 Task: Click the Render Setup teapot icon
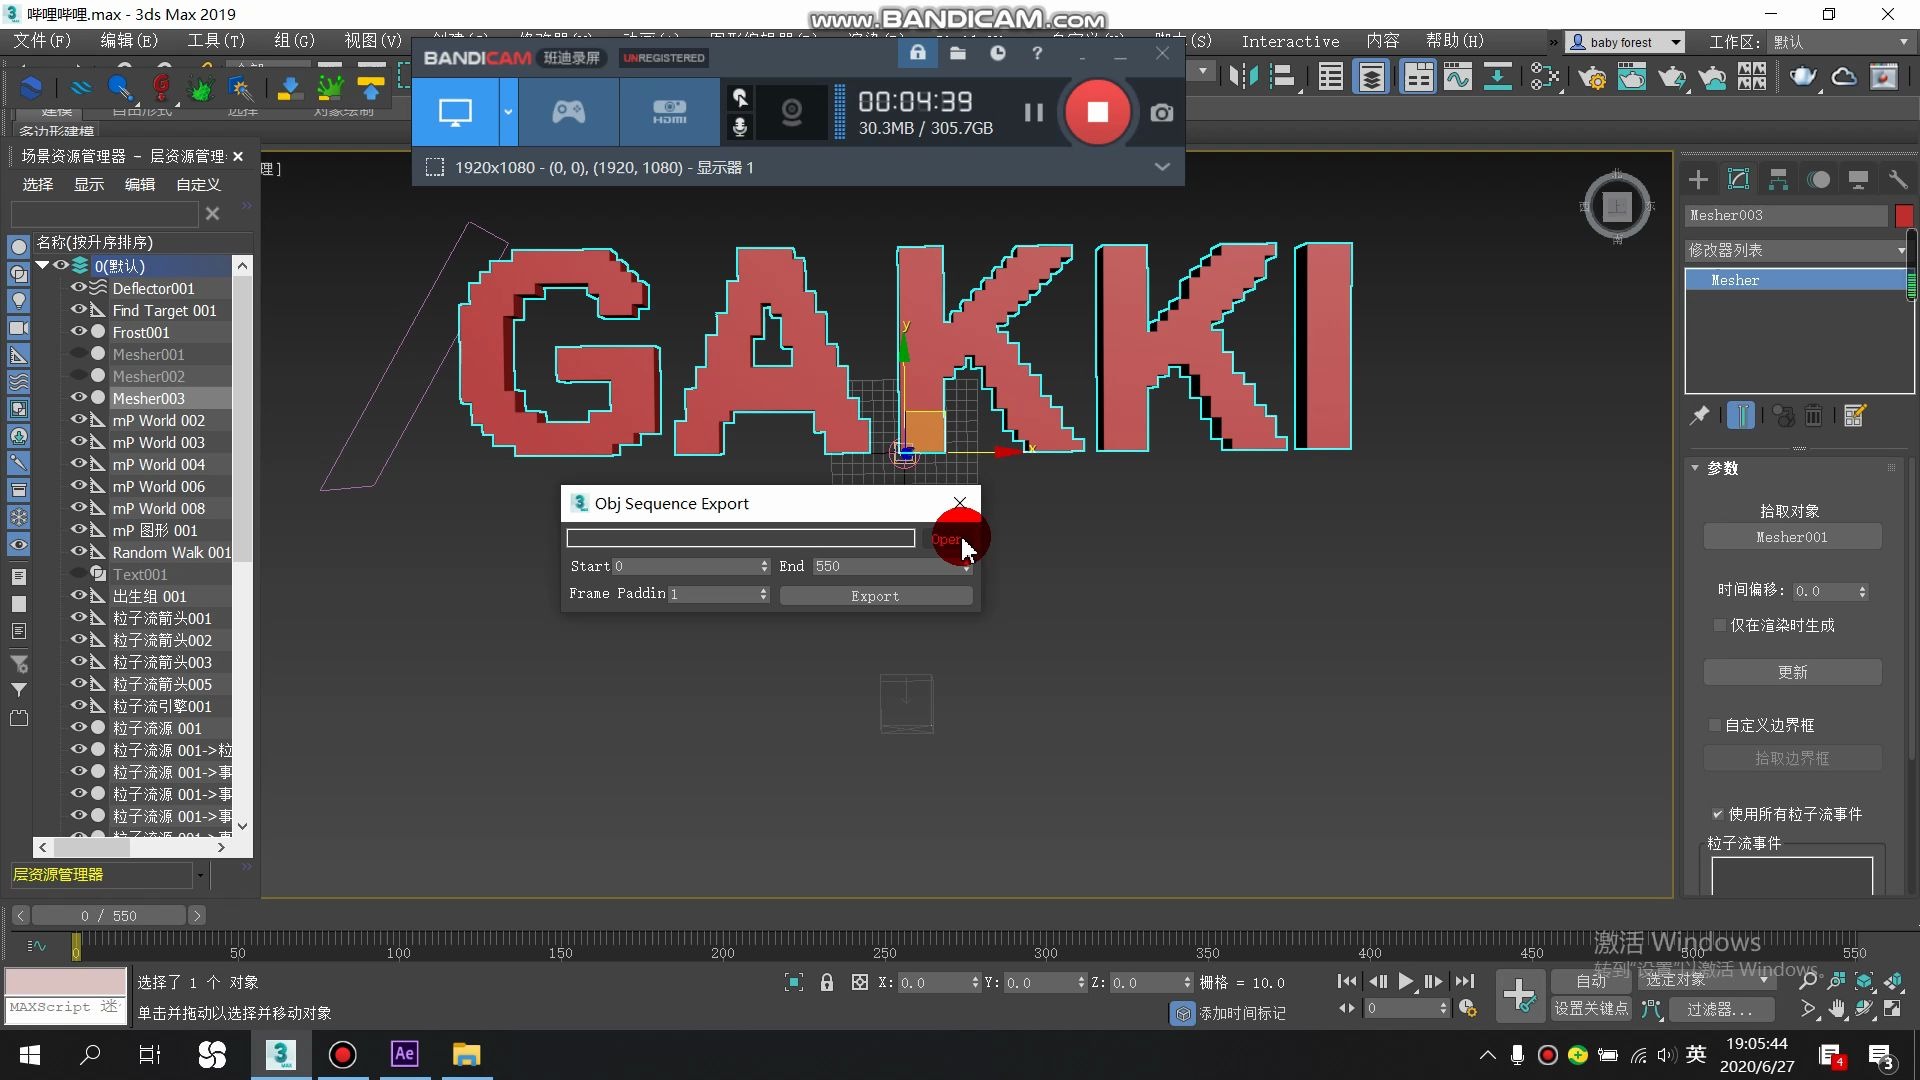point(1592,77)
